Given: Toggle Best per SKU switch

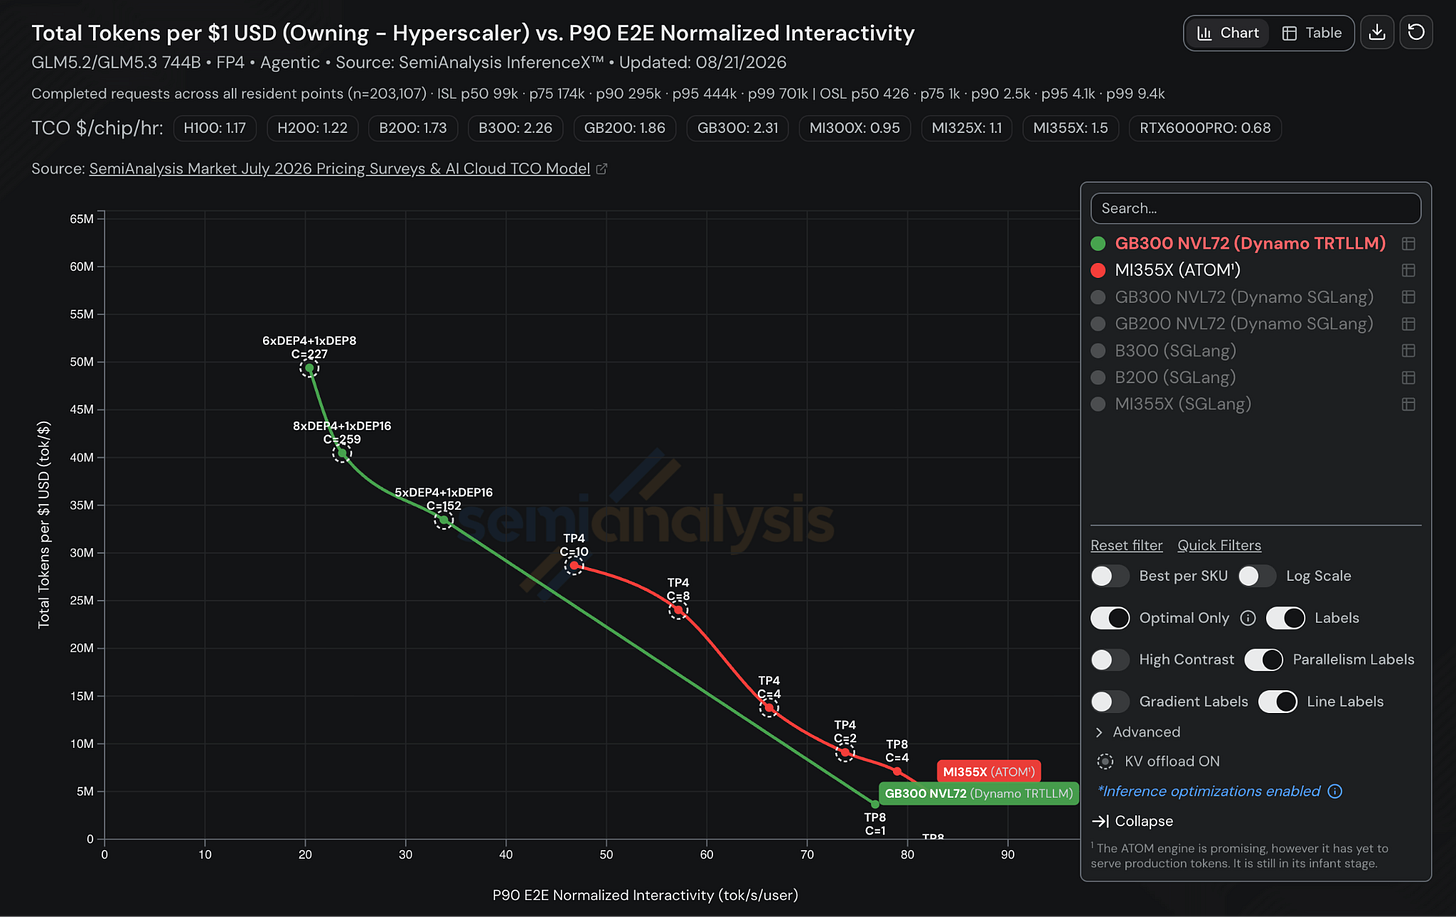Looking at the screenshot, I should click(x=1110, y=576).
